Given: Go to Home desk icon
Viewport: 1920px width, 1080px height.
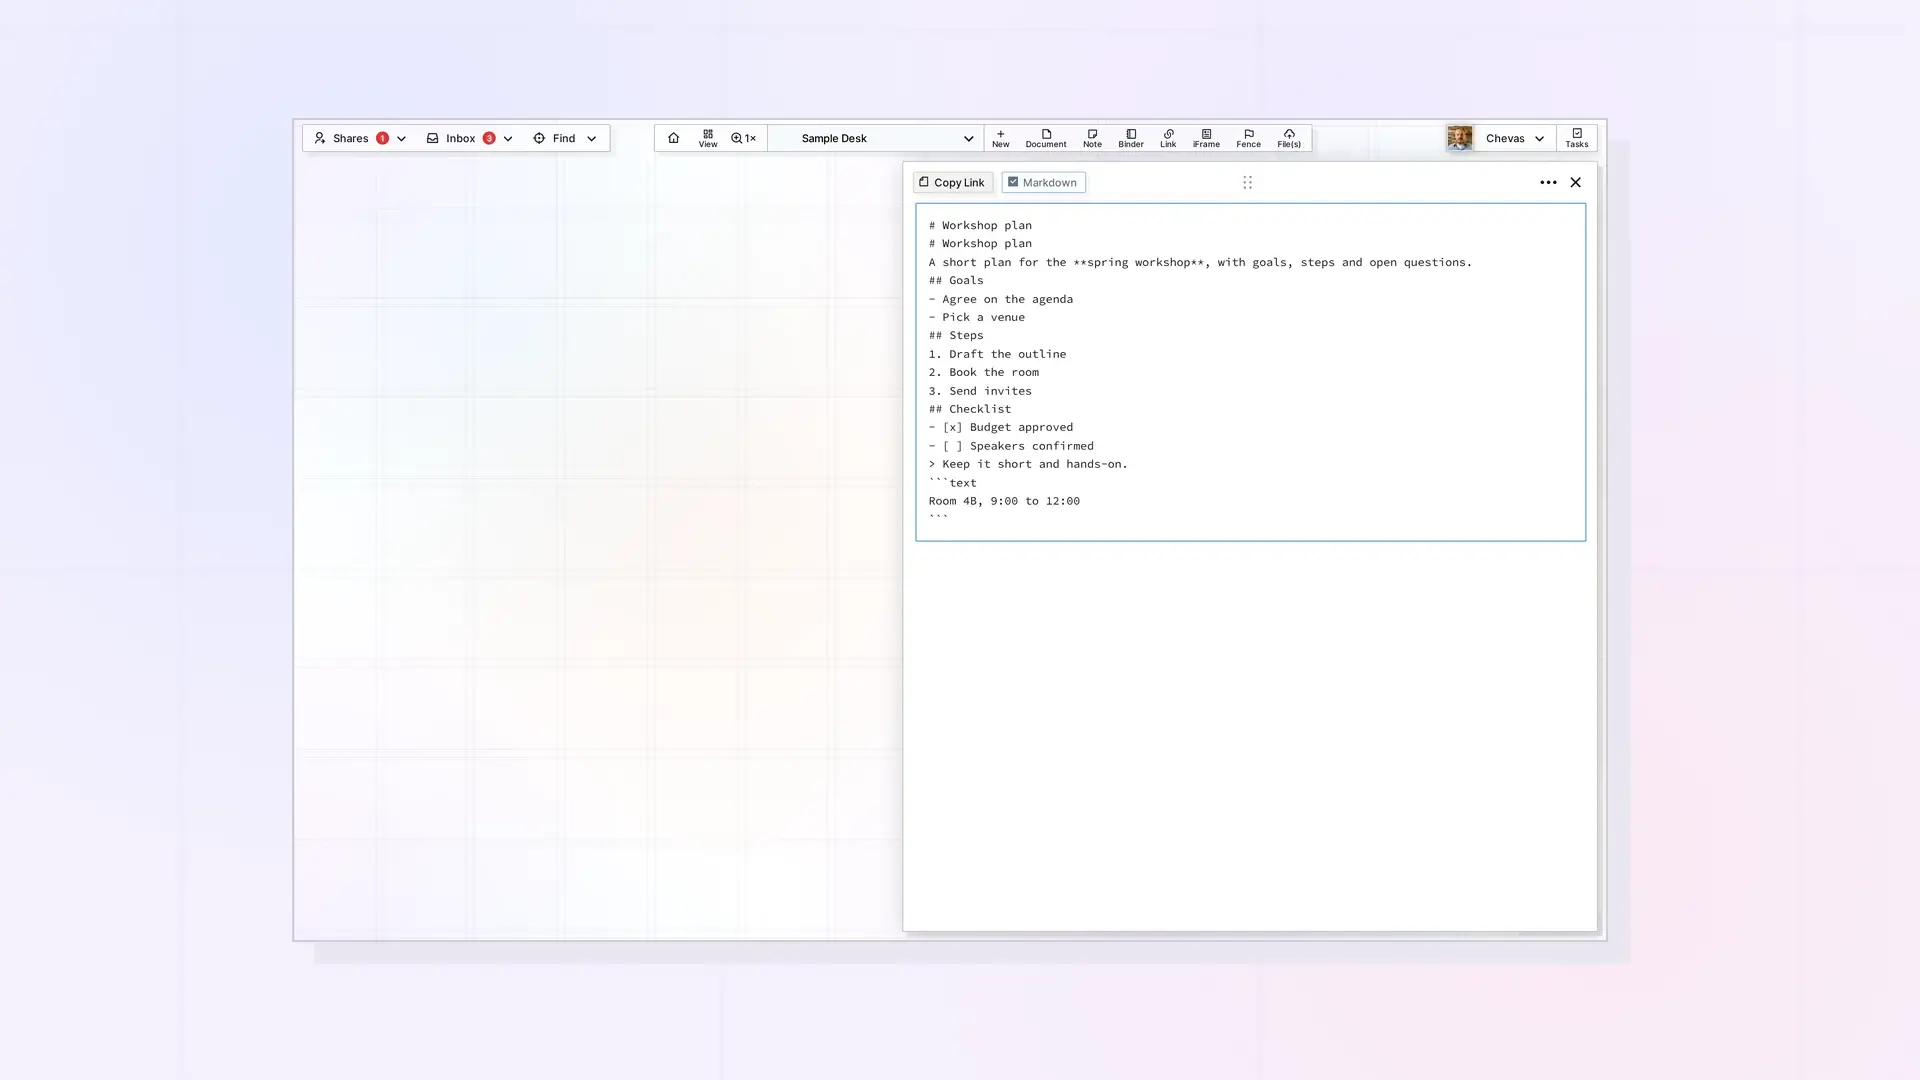Looking at the screenshot, I should click(673, 138).
